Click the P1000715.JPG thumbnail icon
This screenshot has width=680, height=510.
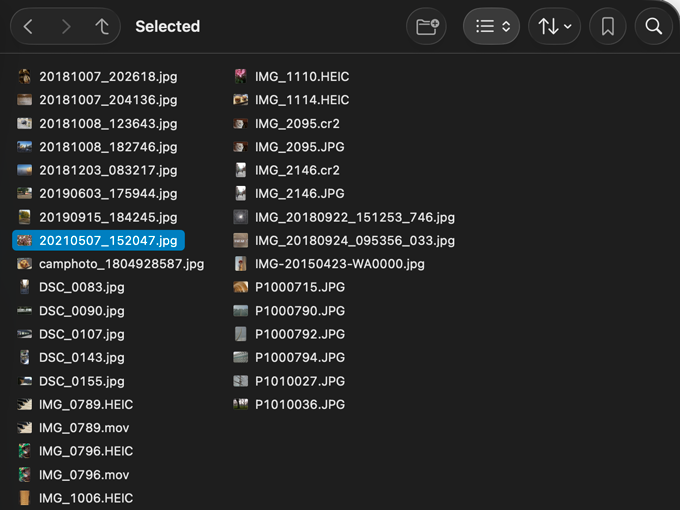point(241,287)
